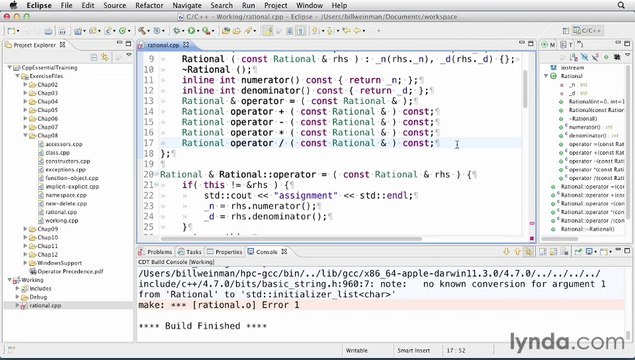This screenshot has width=635, height=360.
Task: Toggle Hide Non-Public Members in Outline
Action: 606,57
